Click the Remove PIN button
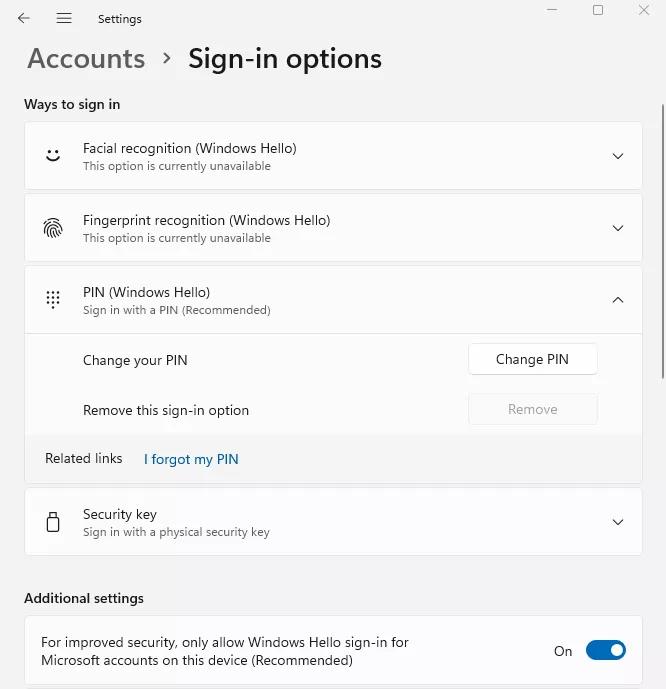This screenshot has width=666, height=689. click(x=532, y=410)
